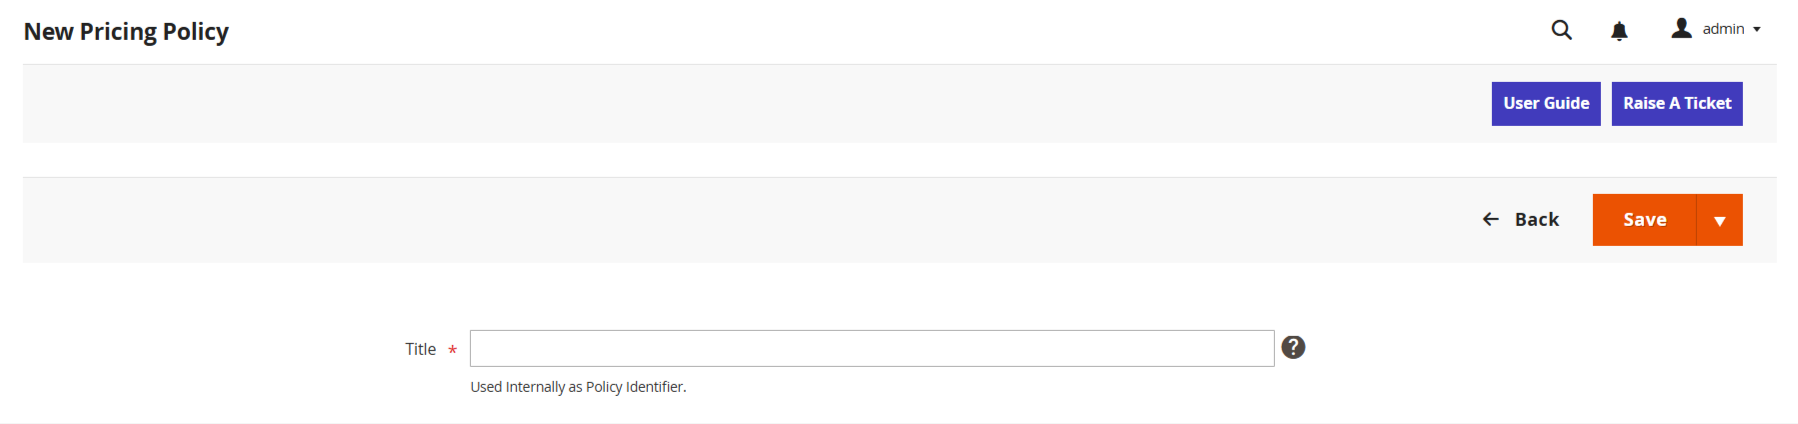Open the Save options dropdown arrow

click(x=1719, y=220)
